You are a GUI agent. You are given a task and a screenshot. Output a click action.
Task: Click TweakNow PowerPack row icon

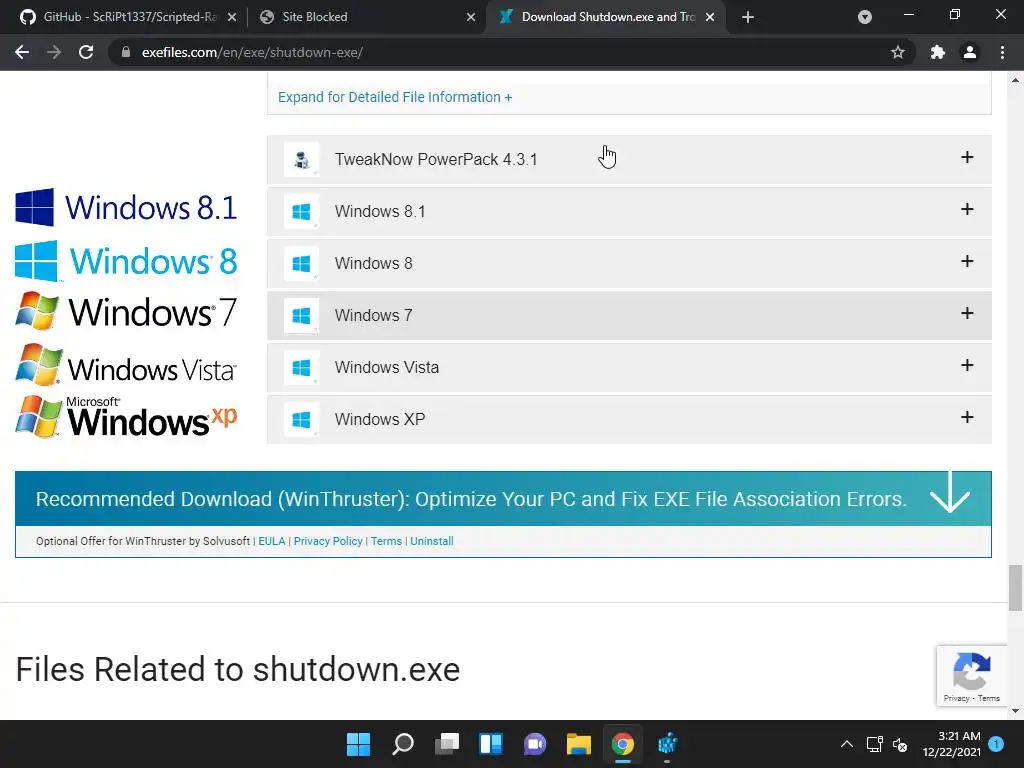click(301, 159)
